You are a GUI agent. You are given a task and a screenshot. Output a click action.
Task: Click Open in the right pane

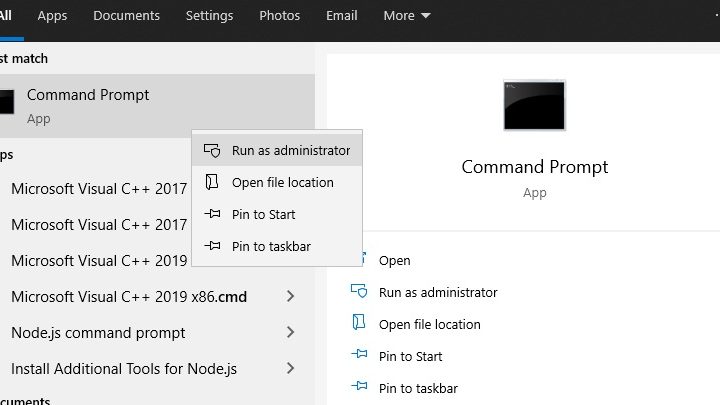[x=394, y=261]
